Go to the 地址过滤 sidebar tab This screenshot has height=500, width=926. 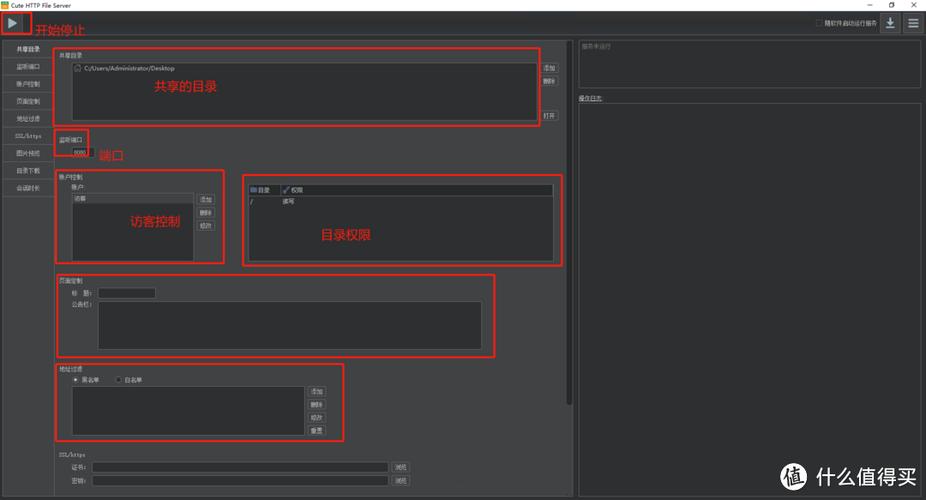(x=28, y=118)
